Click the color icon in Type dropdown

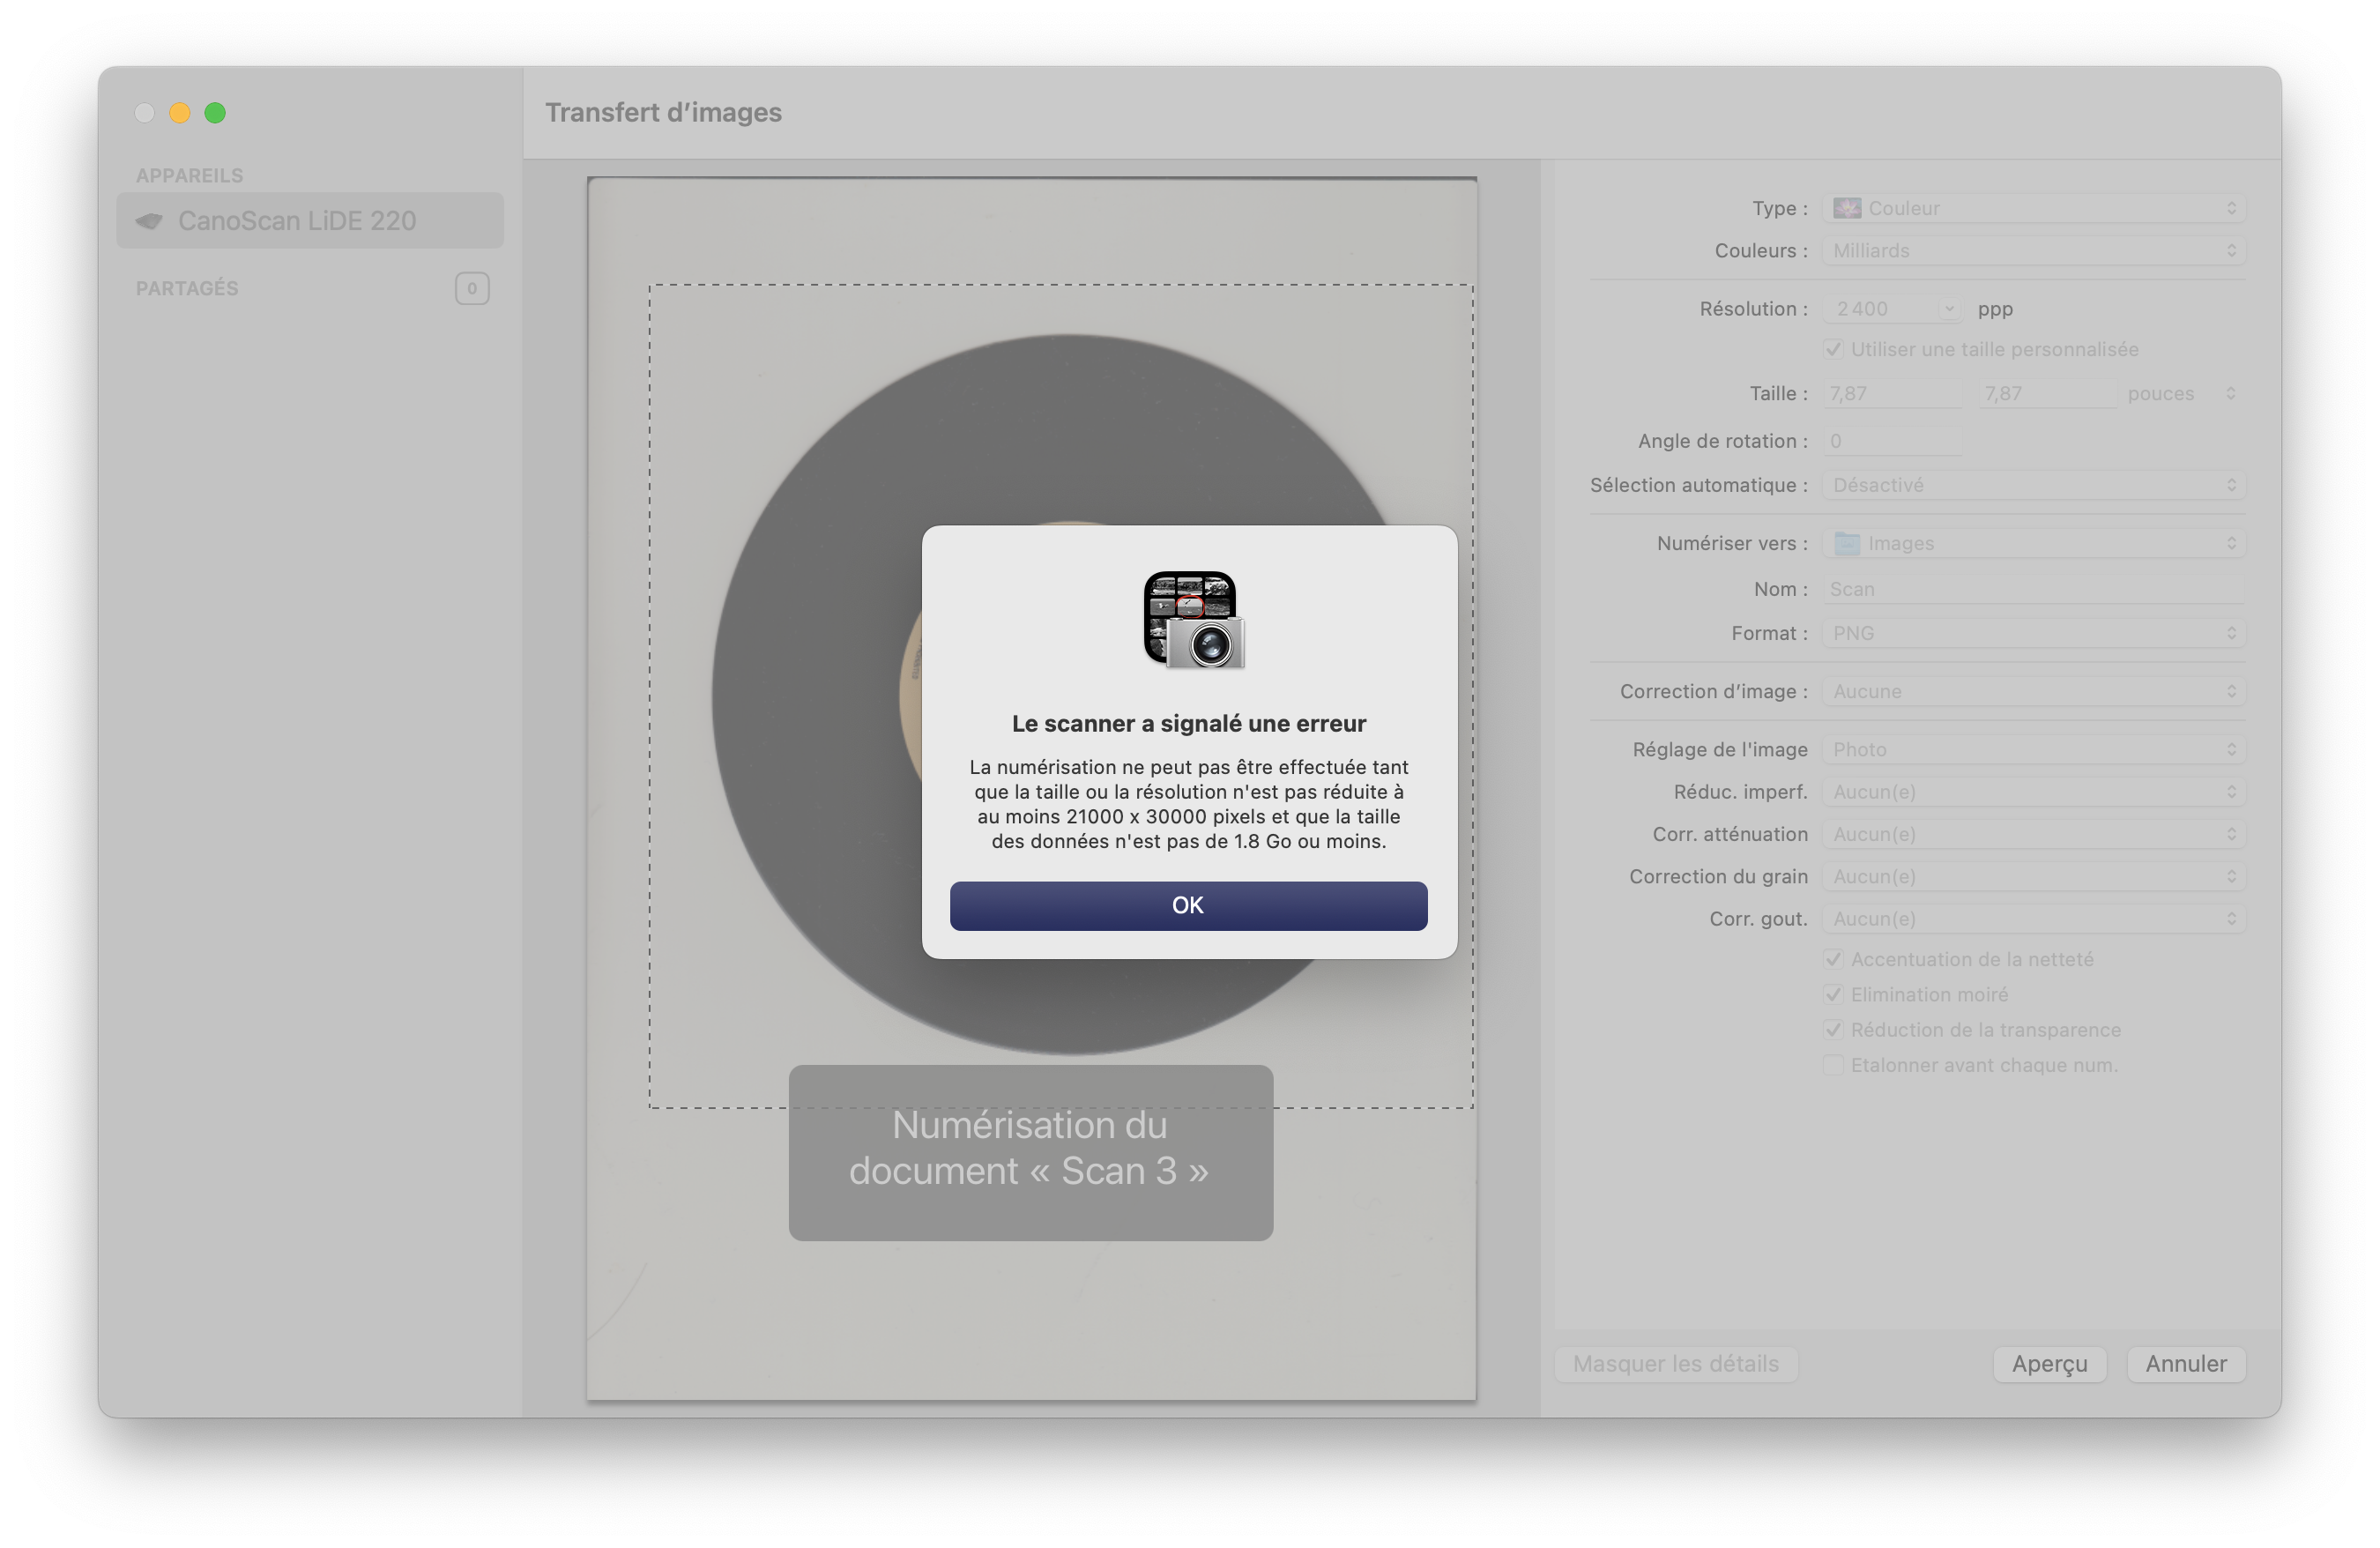pyautogui.click(x=1846, y=208)
